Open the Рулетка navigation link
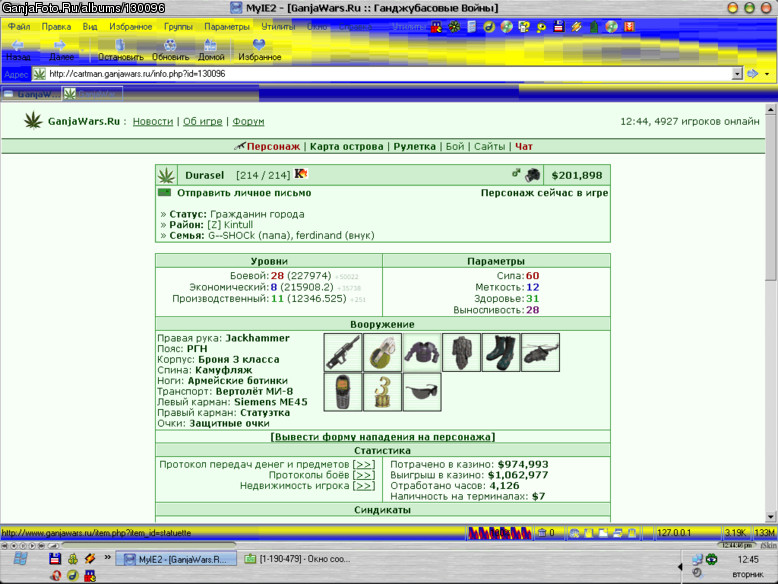778x584 pixels. (414, 146)
